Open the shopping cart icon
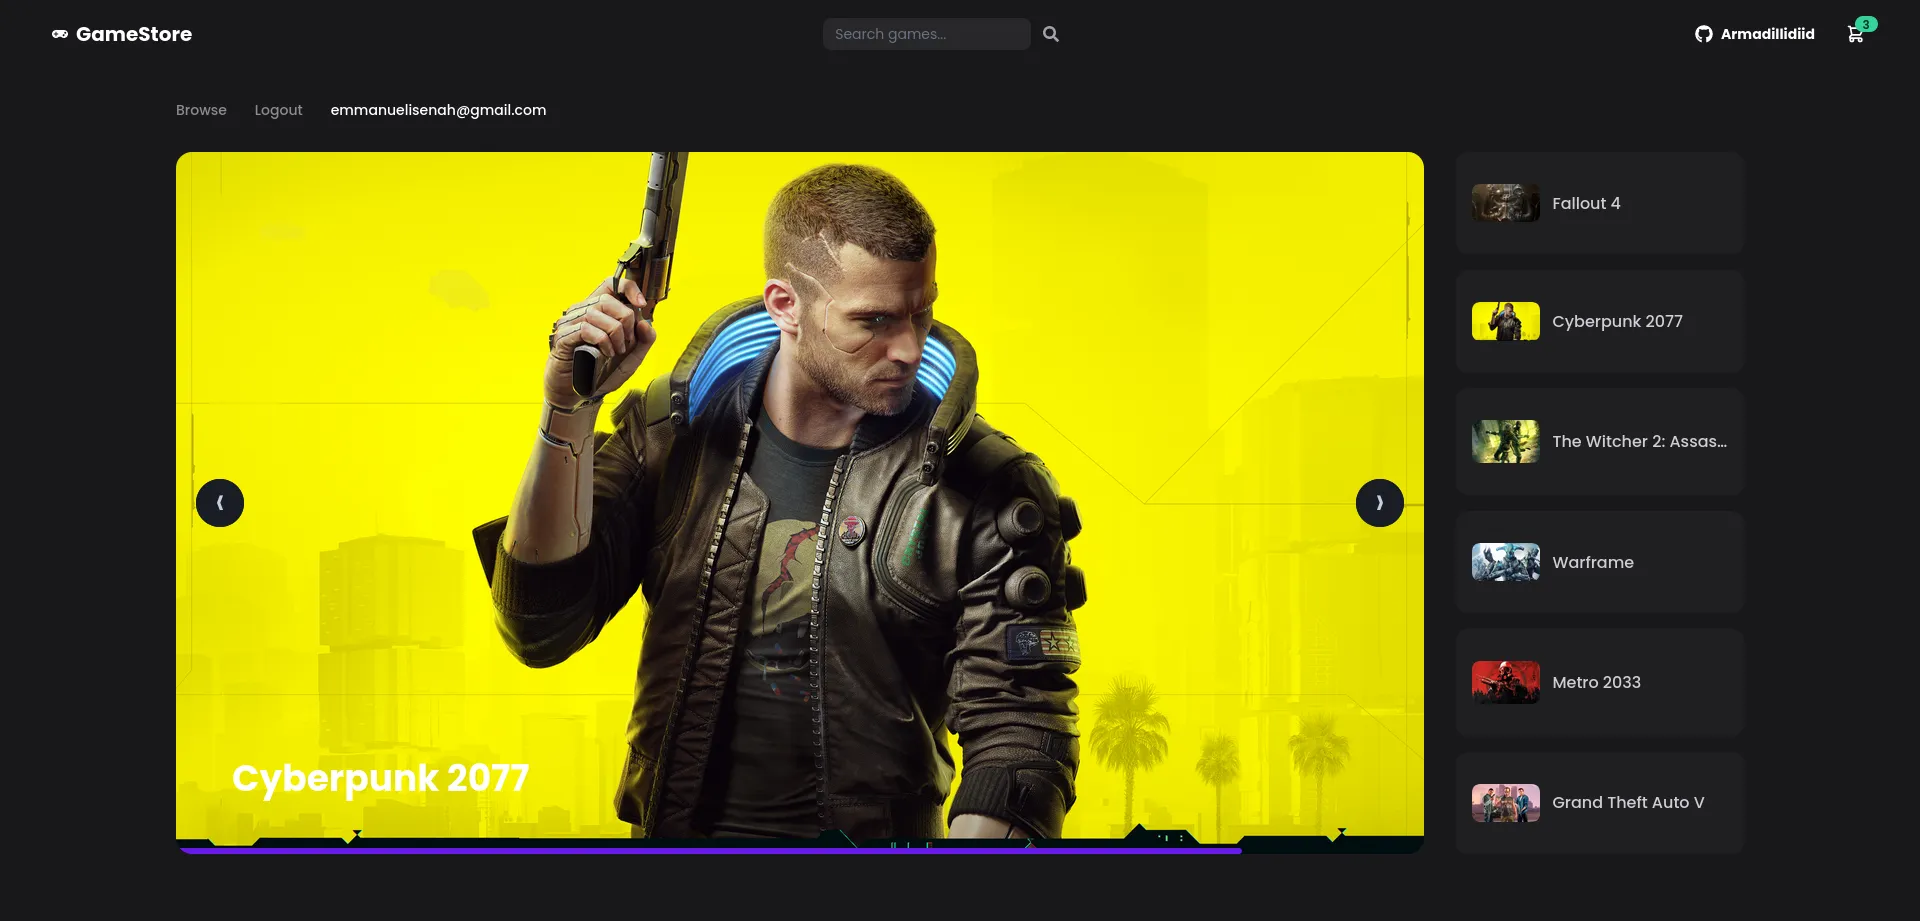The image size is (1920, 921). pos(1856,34)
